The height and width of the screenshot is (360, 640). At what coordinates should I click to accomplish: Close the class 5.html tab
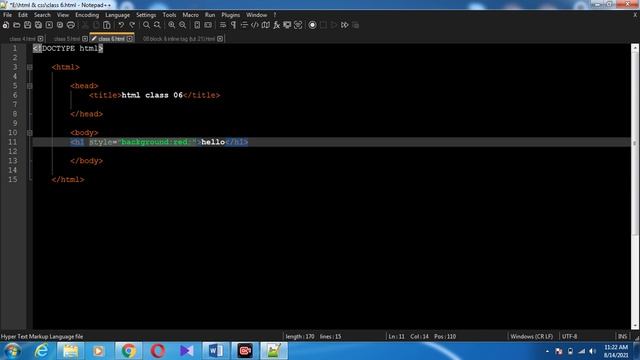pyautogui.click(x=85, y=39)
